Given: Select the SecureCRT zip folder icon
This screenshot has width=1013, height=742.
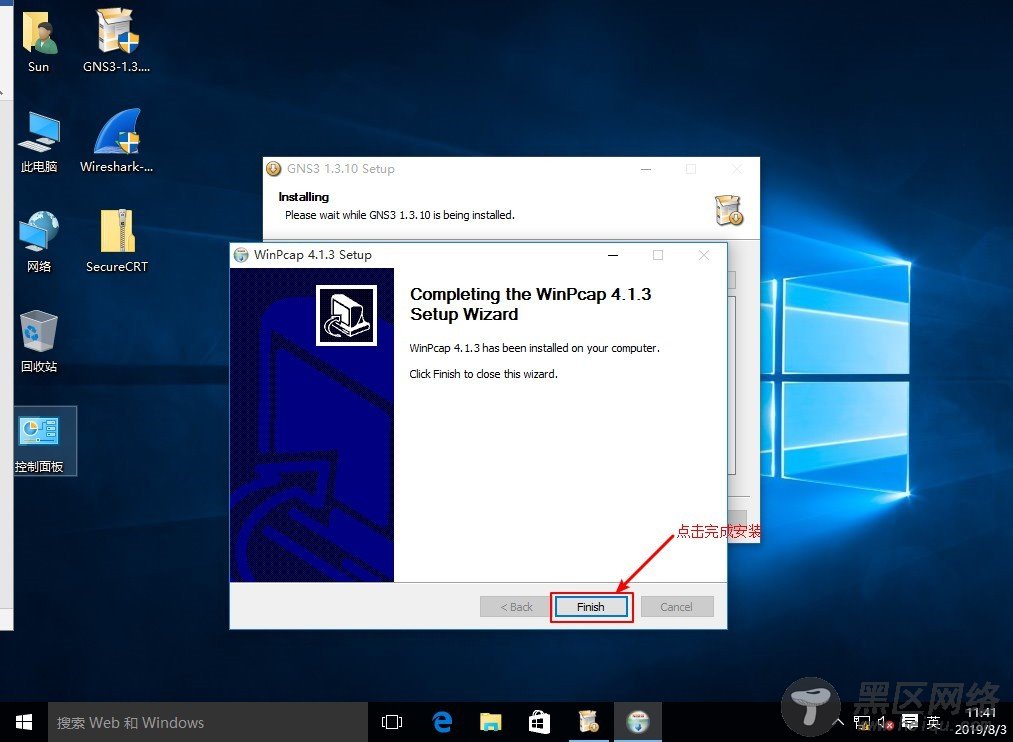Looking at the screenshot, I should click(x=117, y=242).
